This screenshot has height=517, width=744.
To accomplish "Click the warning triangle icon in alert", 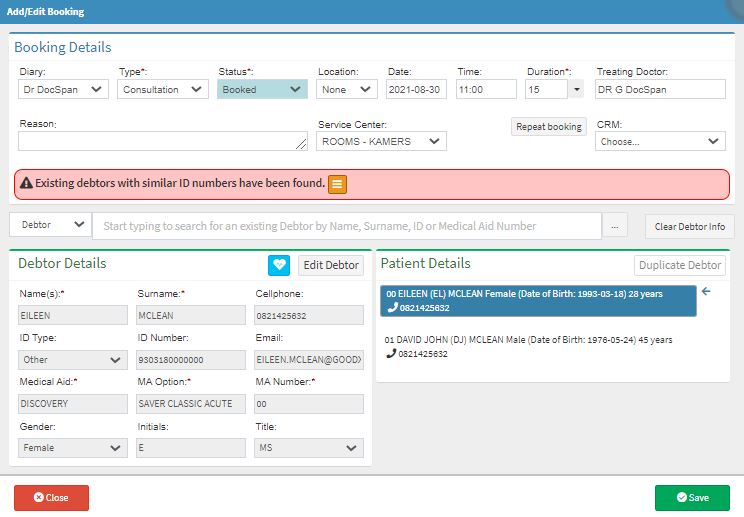I will pos(27,183).
